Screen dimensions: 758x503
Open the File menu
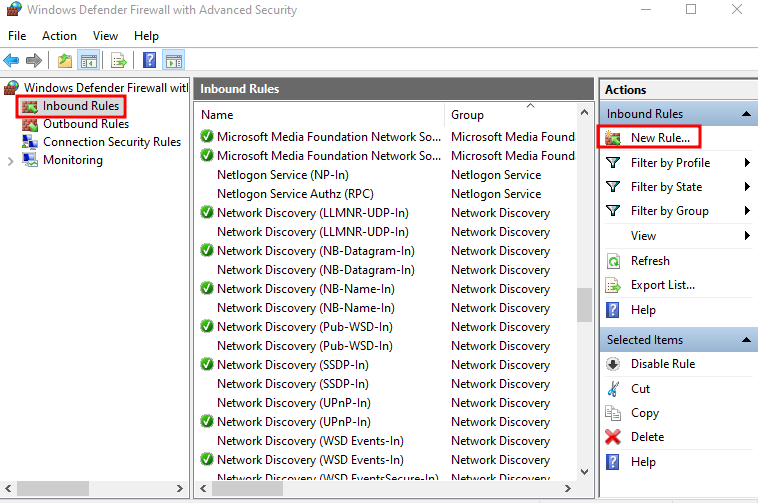coord(17,36)
